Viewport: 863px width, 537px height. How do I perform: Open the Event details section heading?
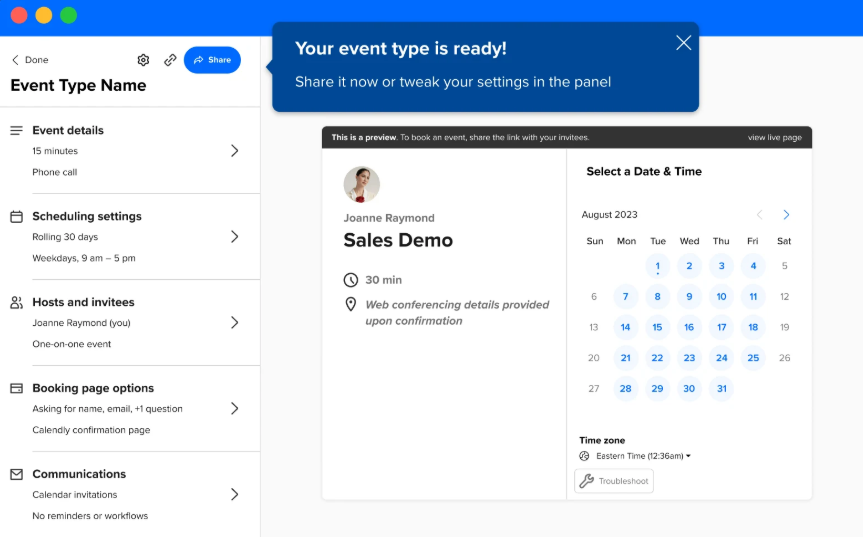(x=68, y=130)
